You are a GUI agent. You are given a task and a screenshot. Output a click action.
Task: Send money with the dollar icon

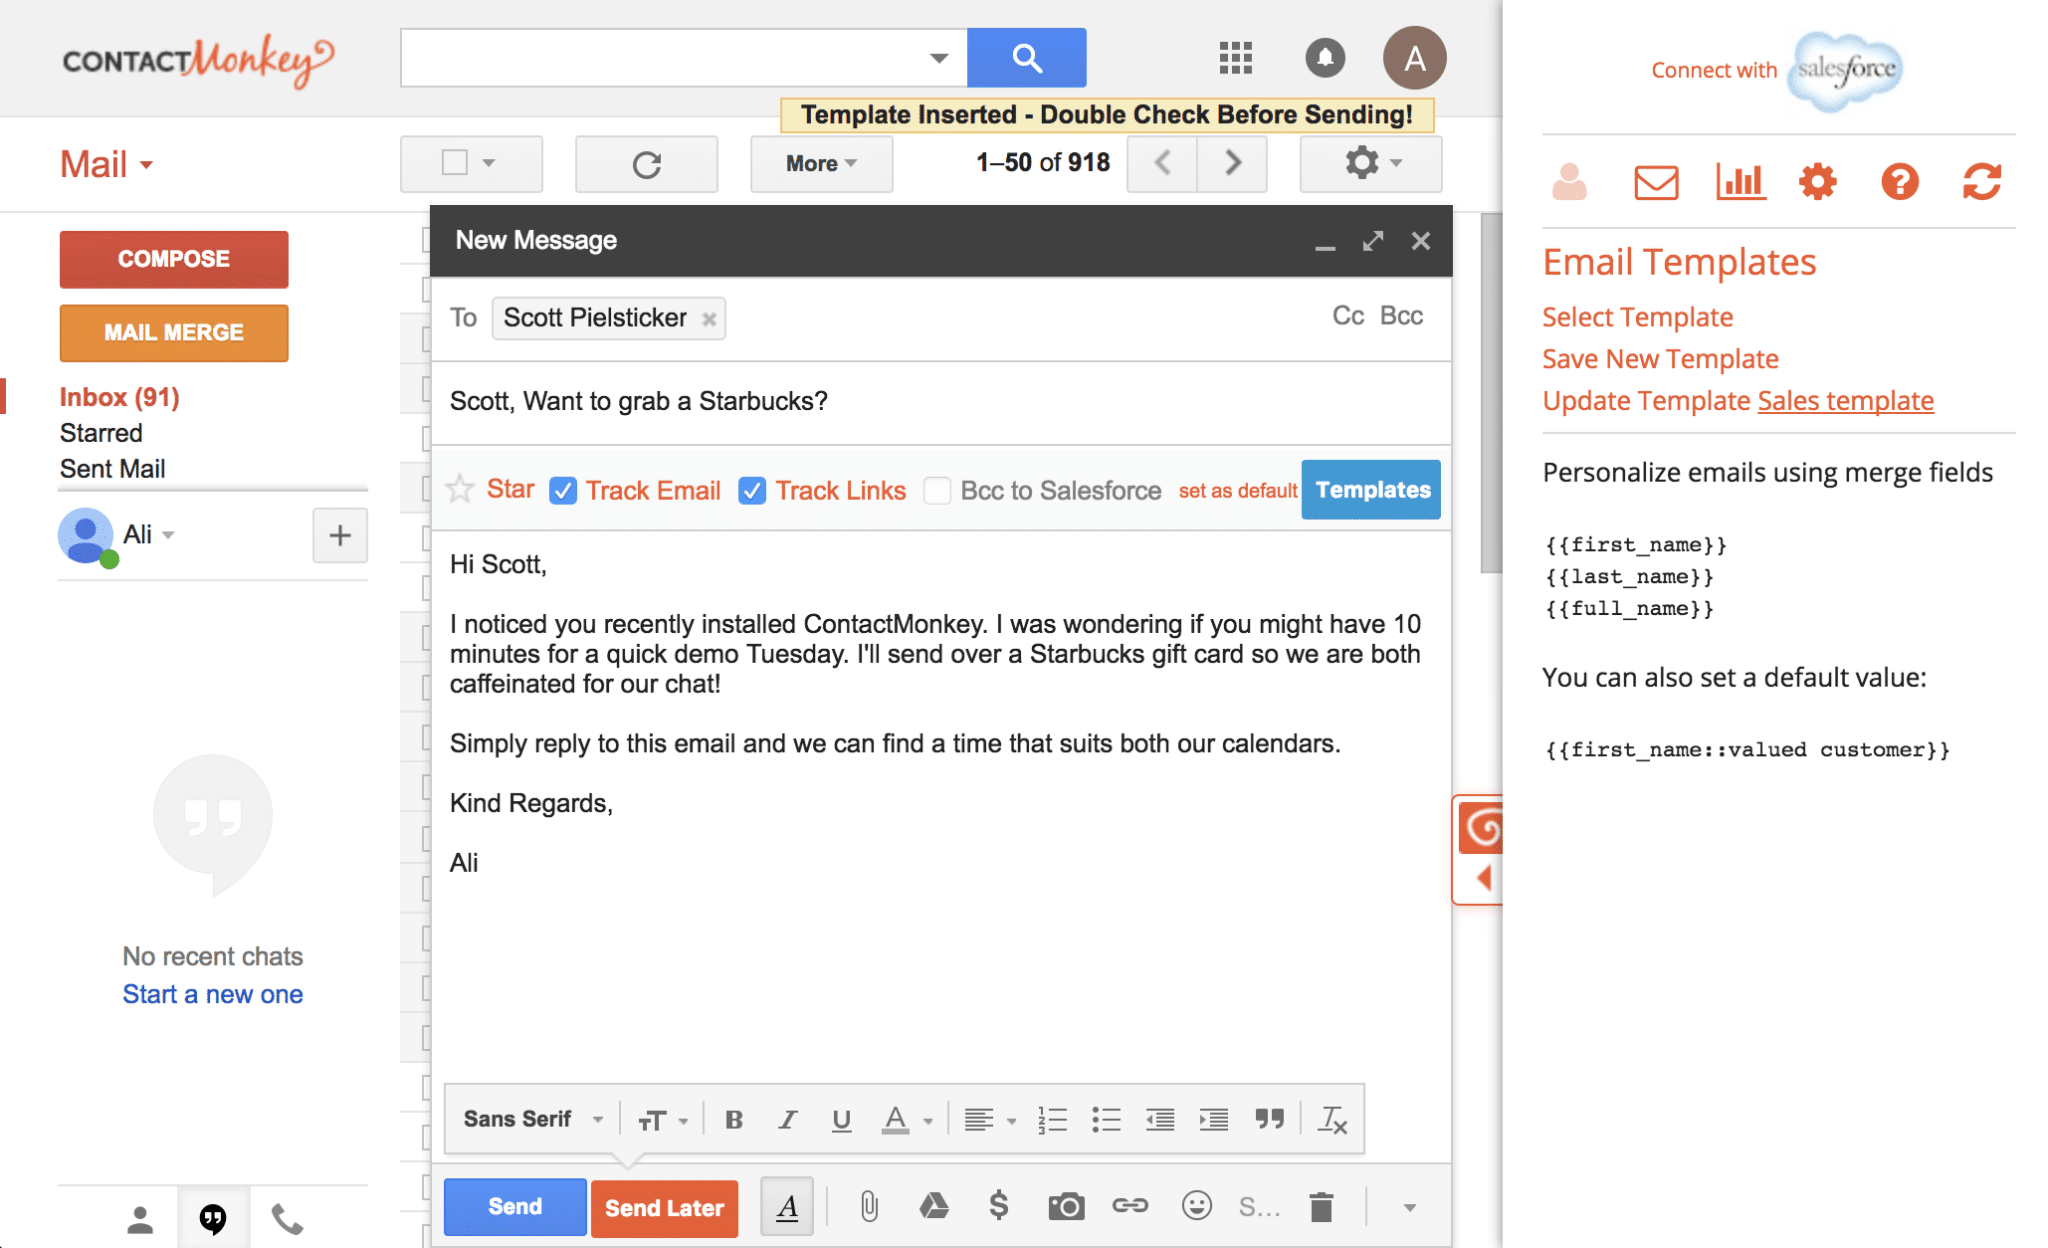(x=998, y=1206)
